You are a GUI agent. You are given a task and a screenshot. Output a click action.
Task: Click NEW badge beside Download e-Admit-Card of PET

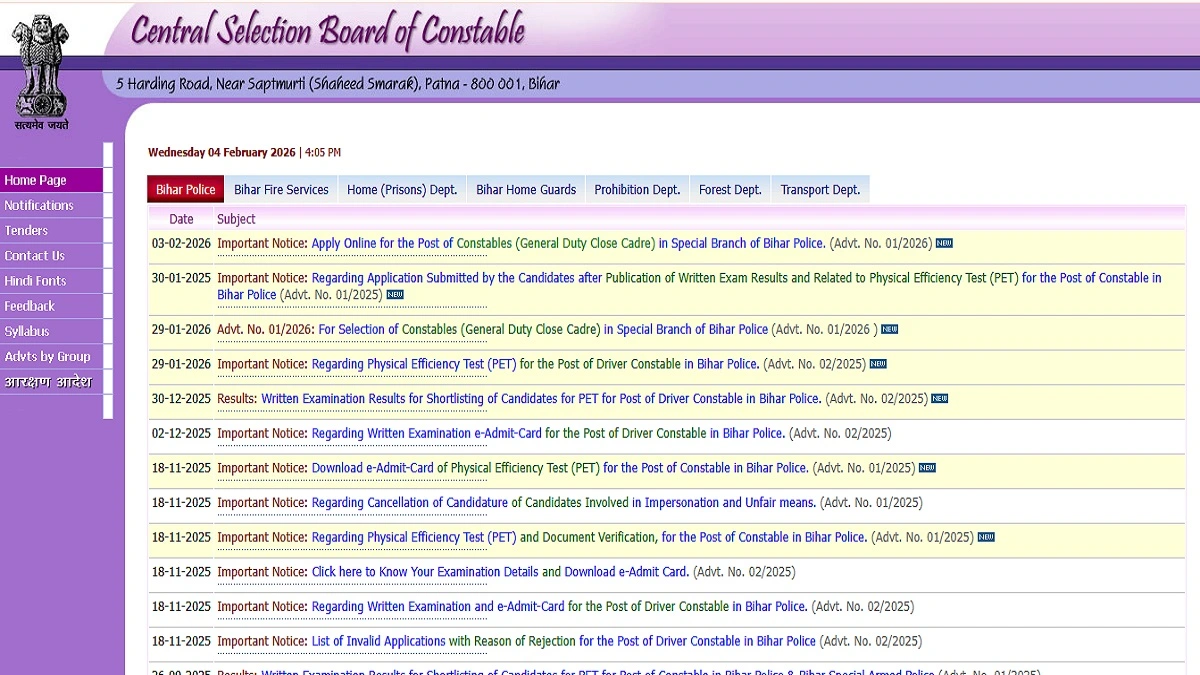point(927,467)
